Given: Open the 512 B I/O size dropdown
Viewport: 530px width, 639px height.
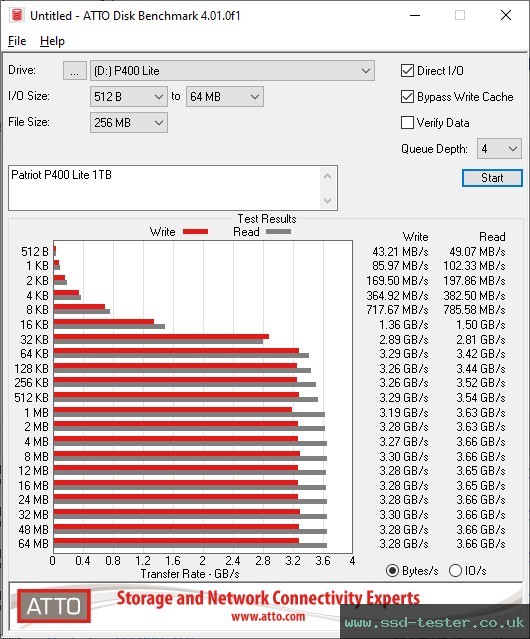Looking at the screenshot, I should pos(129,97).
